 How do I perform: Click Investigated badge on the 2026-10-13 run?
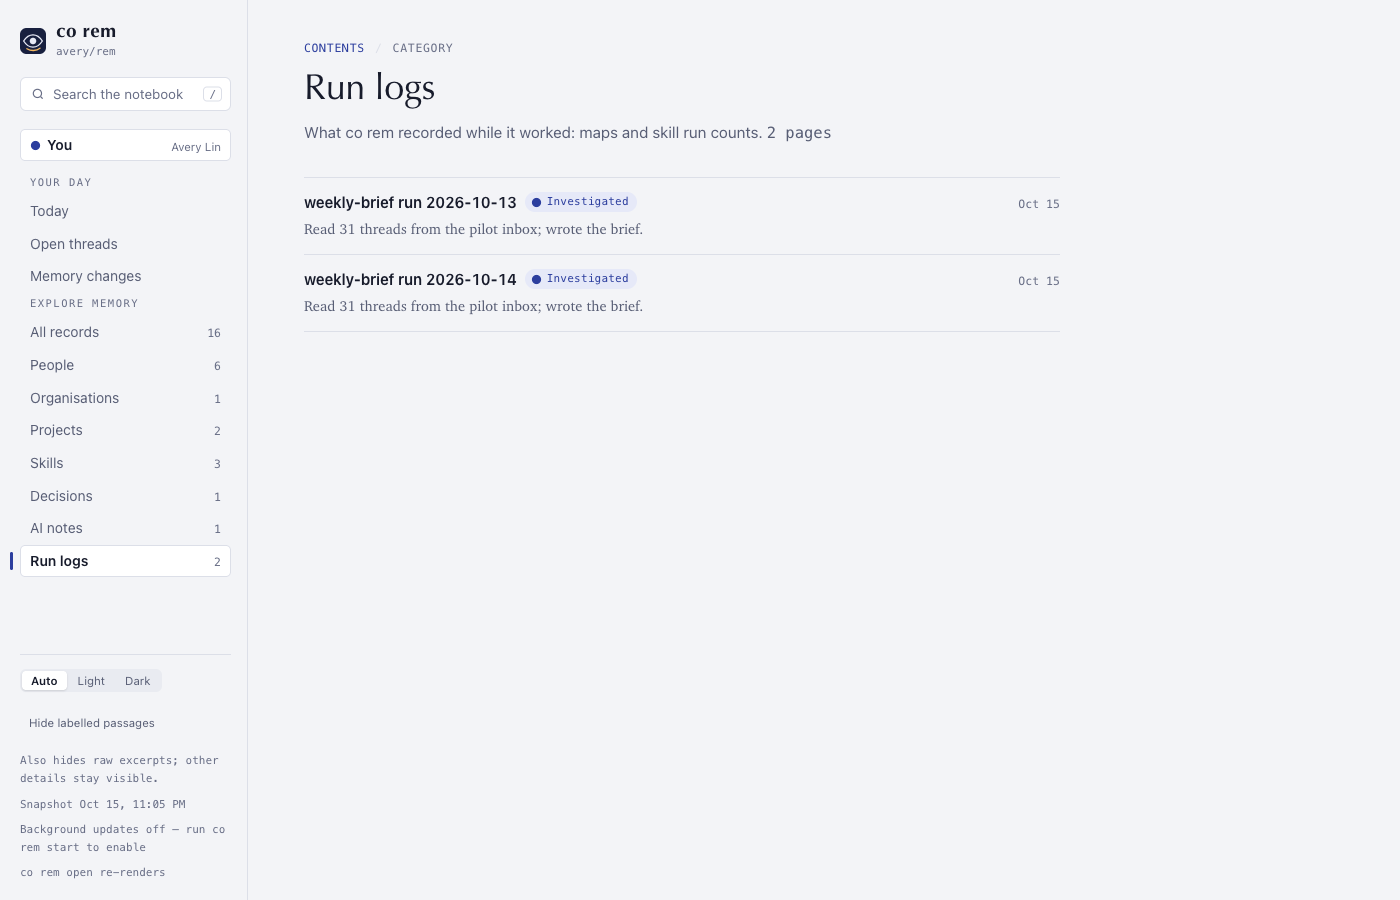[x=581, y=202]
